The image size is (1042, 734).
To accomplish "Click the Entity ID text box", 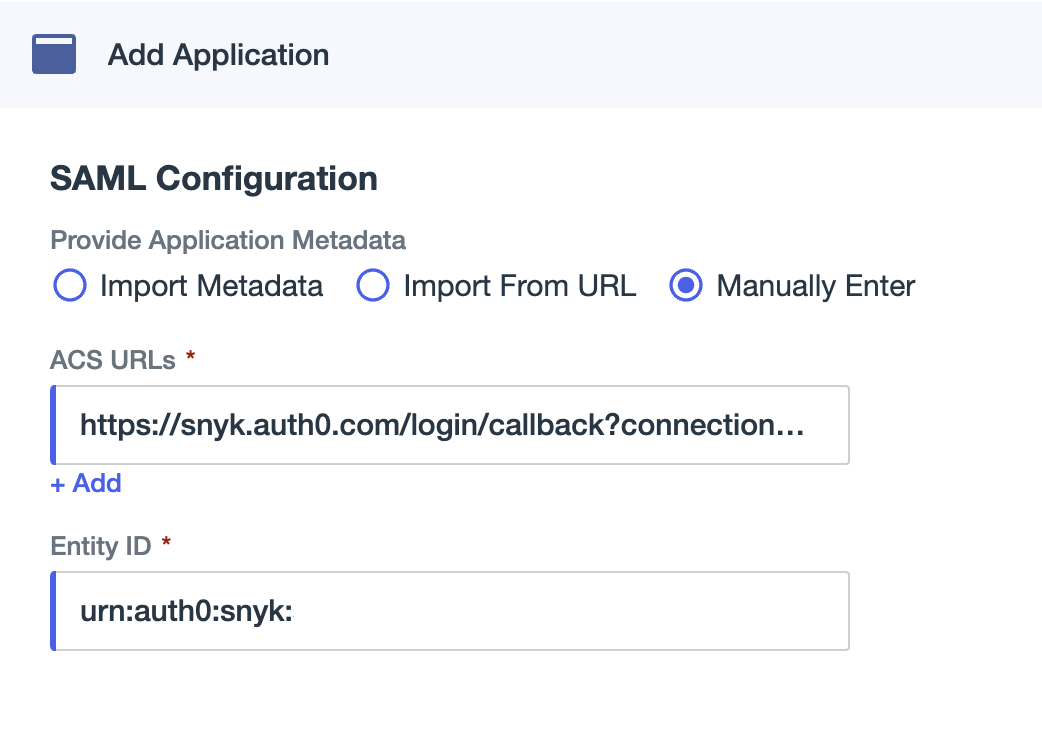I will click(x=450, y=610).
